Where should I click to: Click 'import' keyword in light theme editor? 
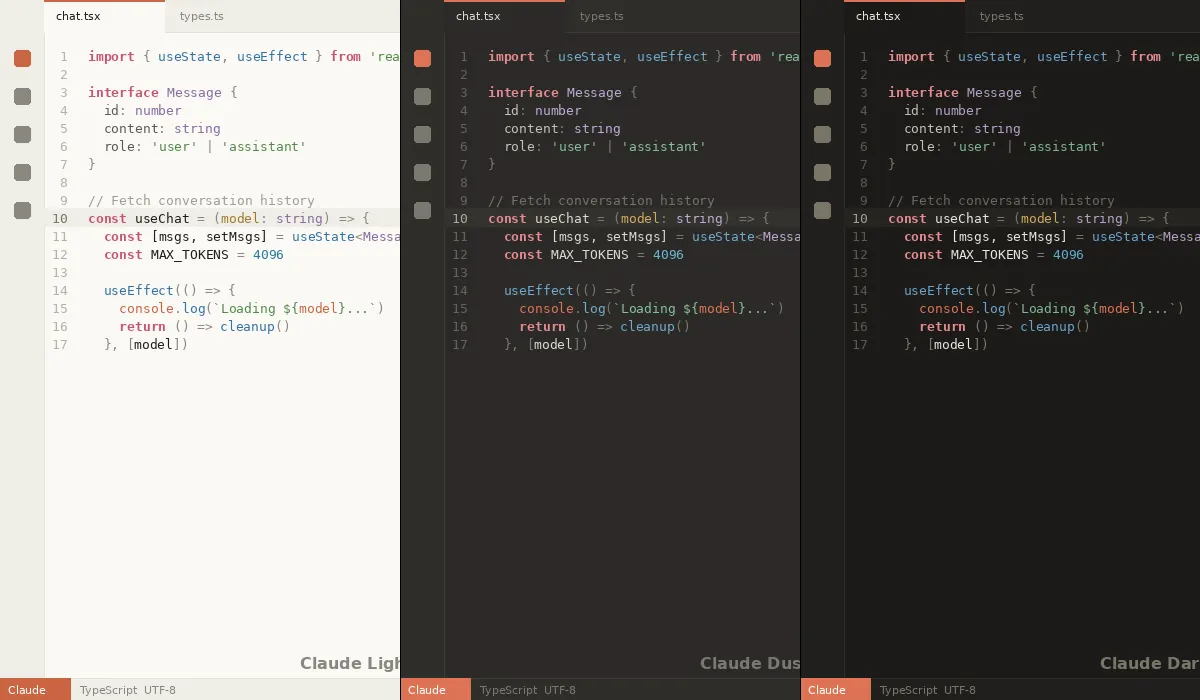(111, 56)
